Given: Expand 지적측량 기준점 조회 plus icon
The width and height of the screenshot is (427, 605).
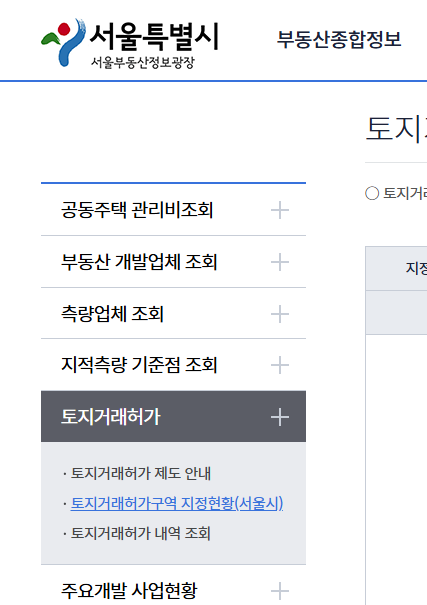Looking at the screenshot, I should click(x=280, y=365).
